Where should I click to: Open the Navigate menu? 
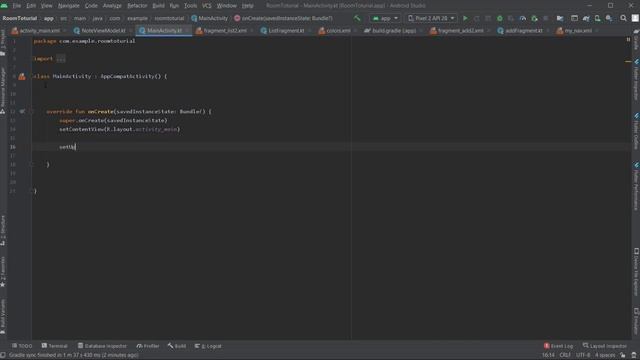pyautogui.click(x=69, y=6)
